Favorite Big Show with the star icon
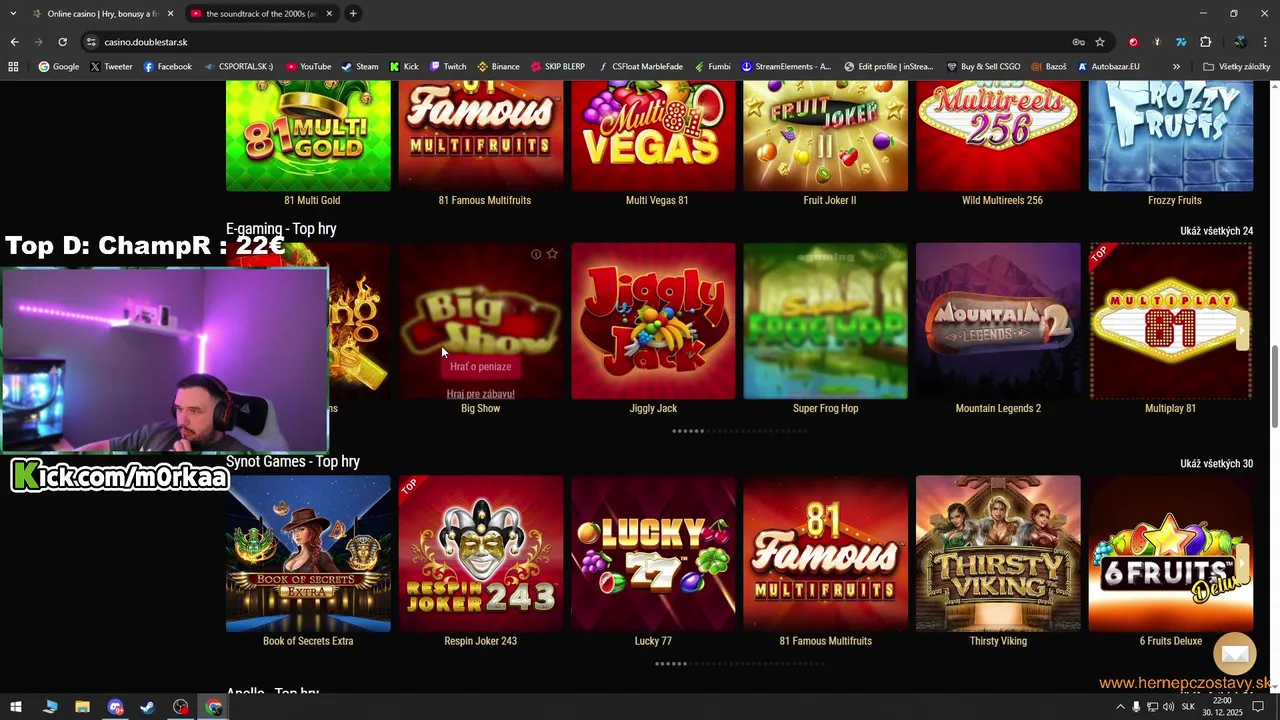1280x720 pixels. pos(552,254)
